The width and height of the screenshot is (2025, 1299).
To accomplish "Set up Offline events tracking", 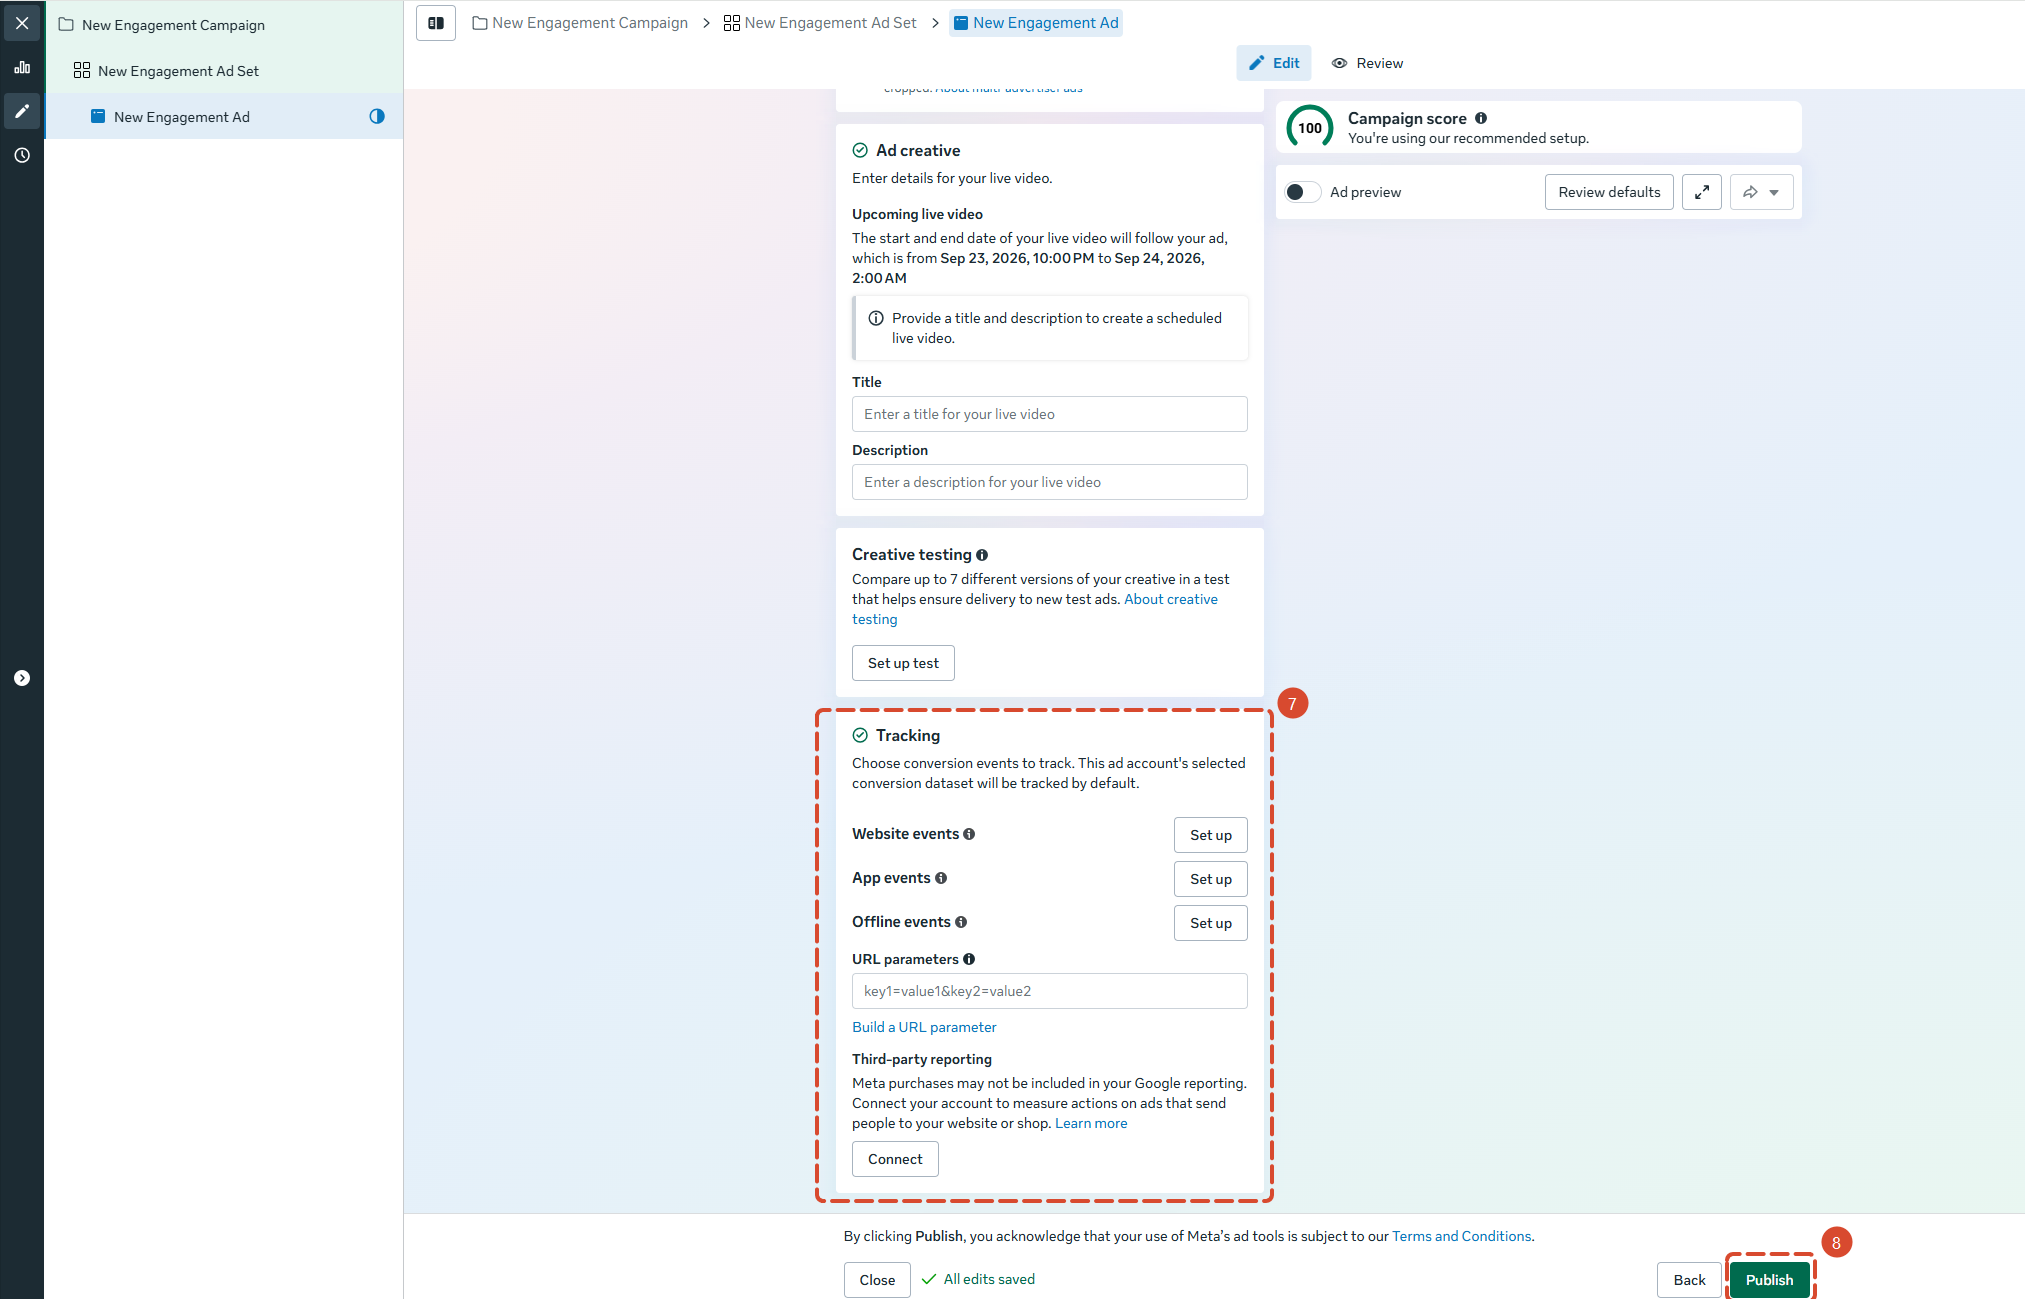I will 1211,923.
